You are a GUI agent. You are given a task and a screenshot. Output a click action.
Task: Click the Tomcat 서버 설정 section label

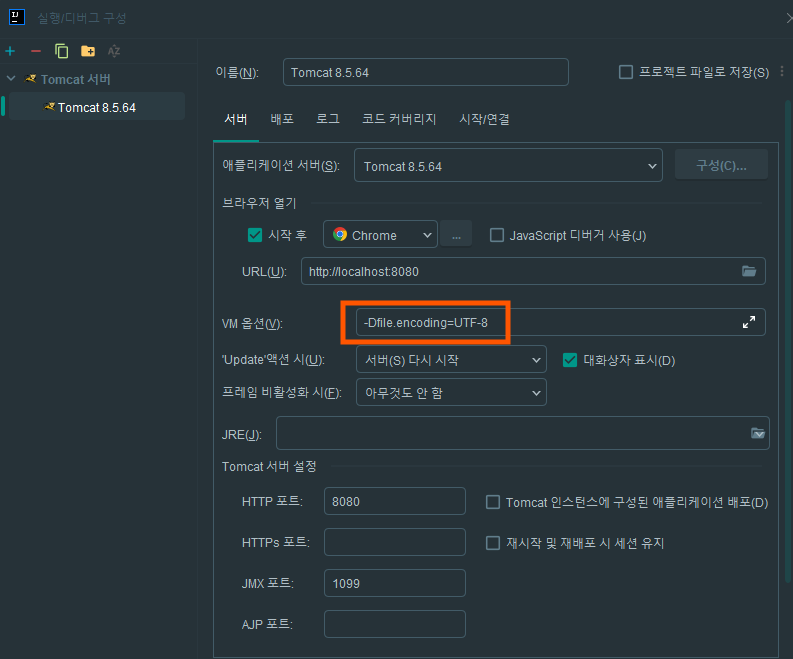269,466
